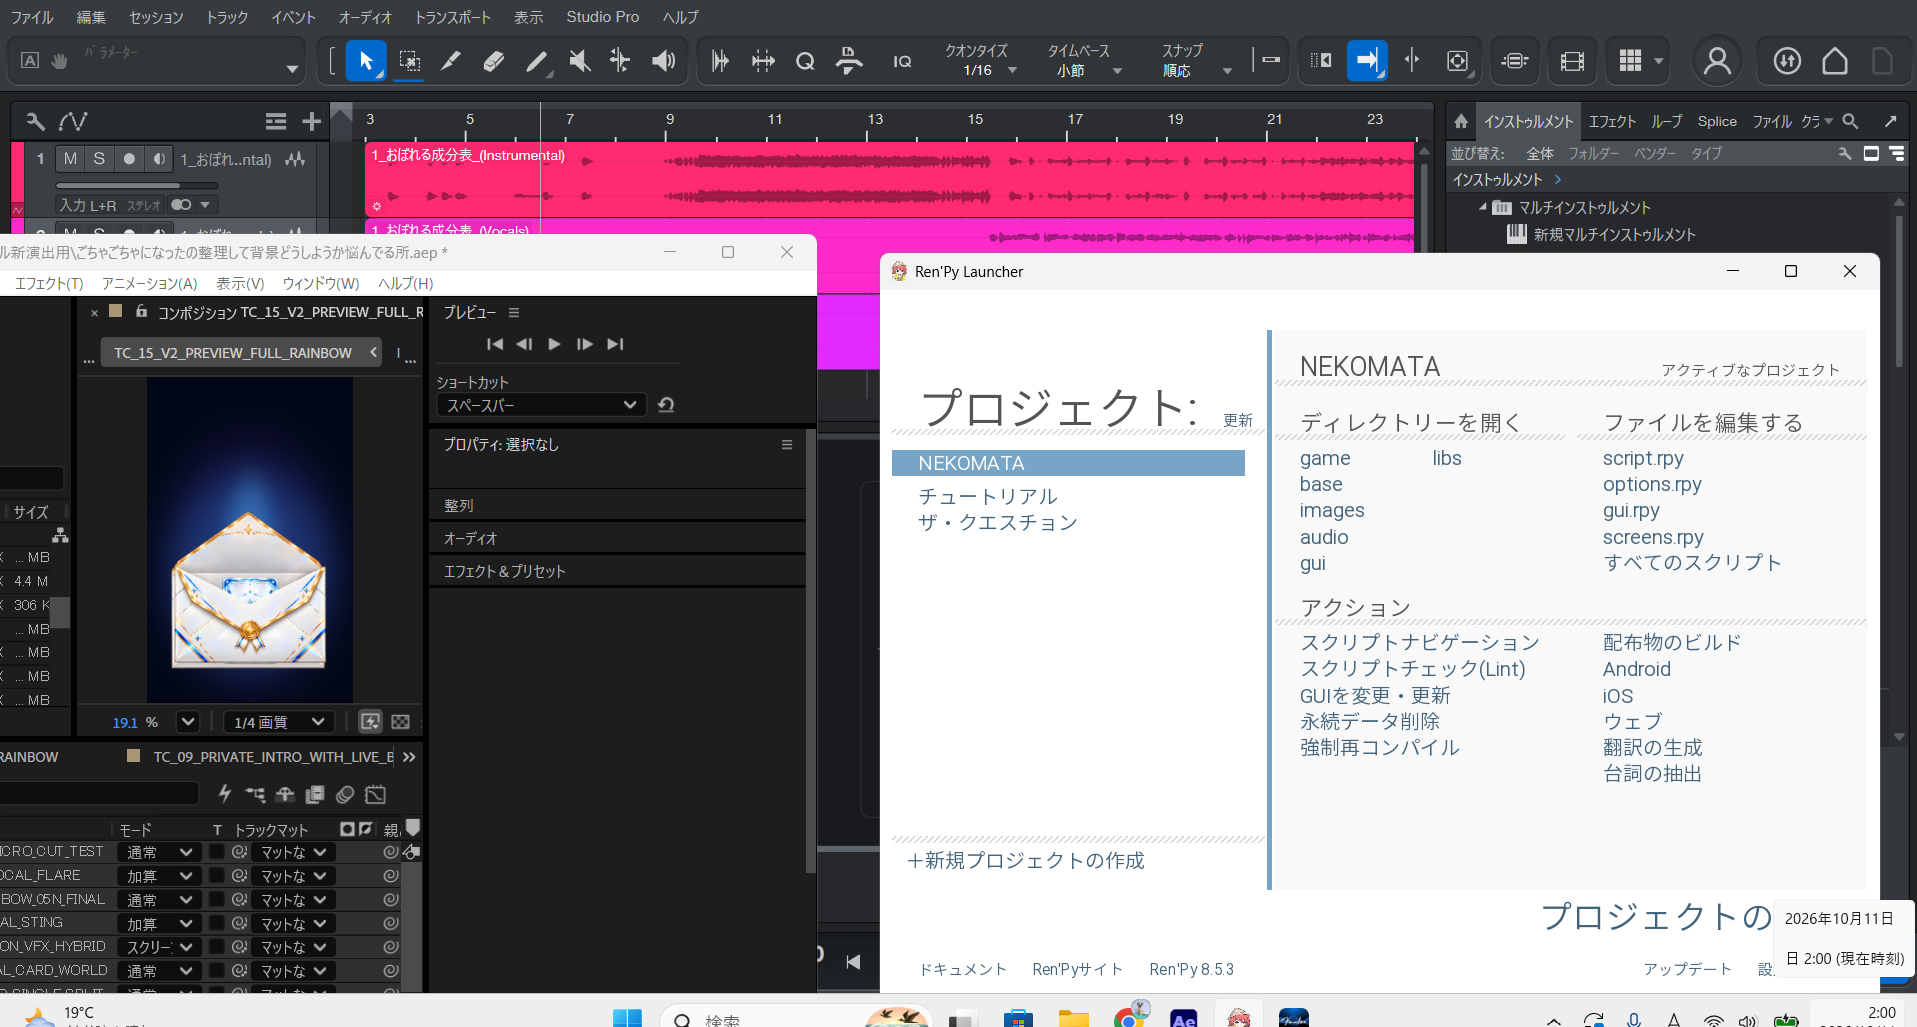Click the IQ quantize icon
Image resolution: width=1917 pixels, height=1027 pixels.
point(902,62)
